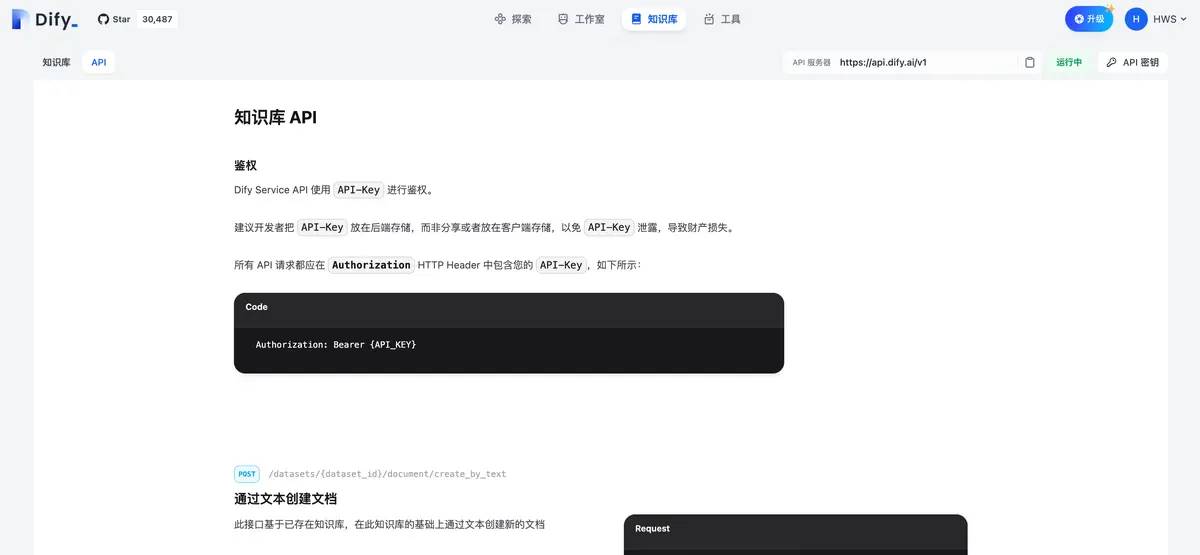
Task: Click the 运行中 status badge
Action: click(1069, 62)
